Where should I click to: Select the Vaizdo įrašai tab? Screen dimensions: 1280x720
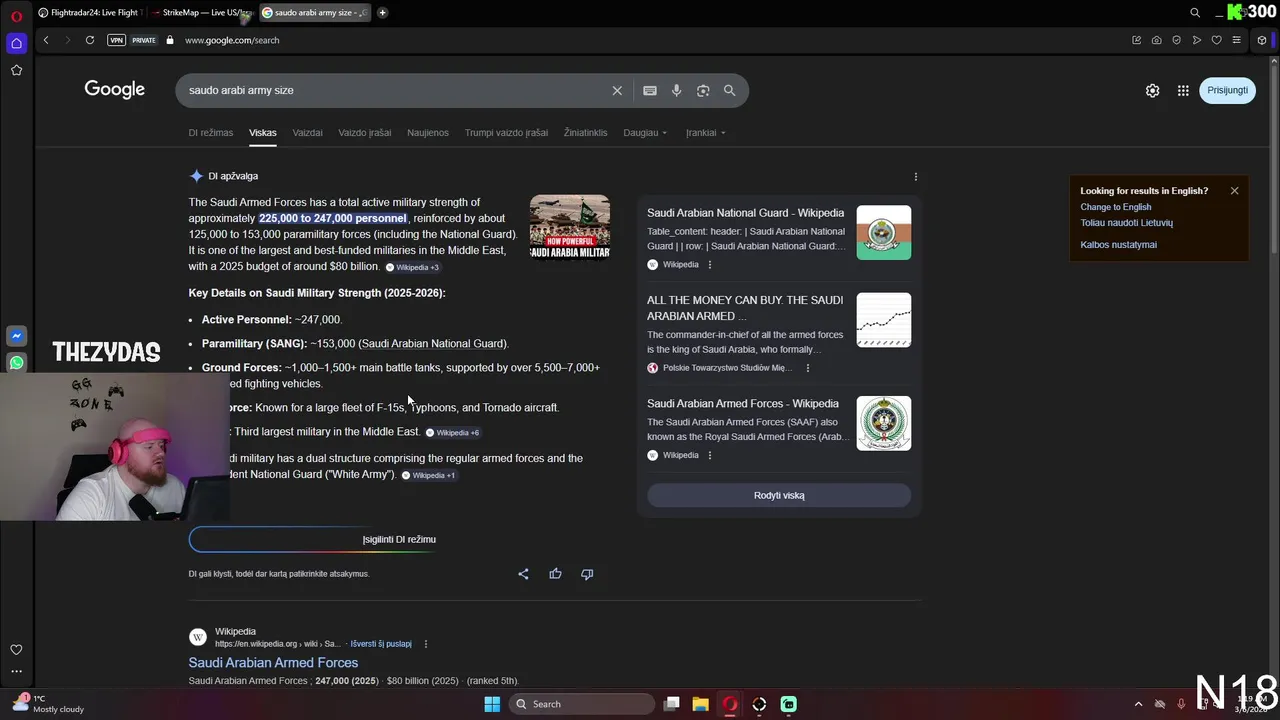pos(364,132)
